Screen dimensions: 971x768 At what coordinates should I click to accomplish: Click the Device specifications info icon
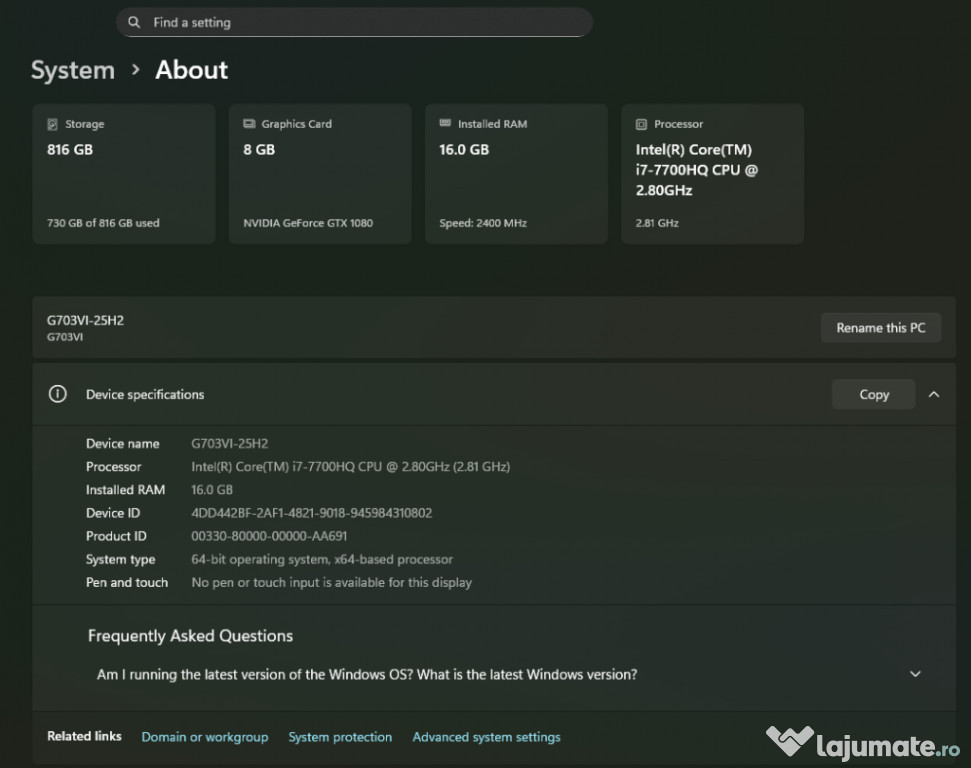tap(58, 394)
